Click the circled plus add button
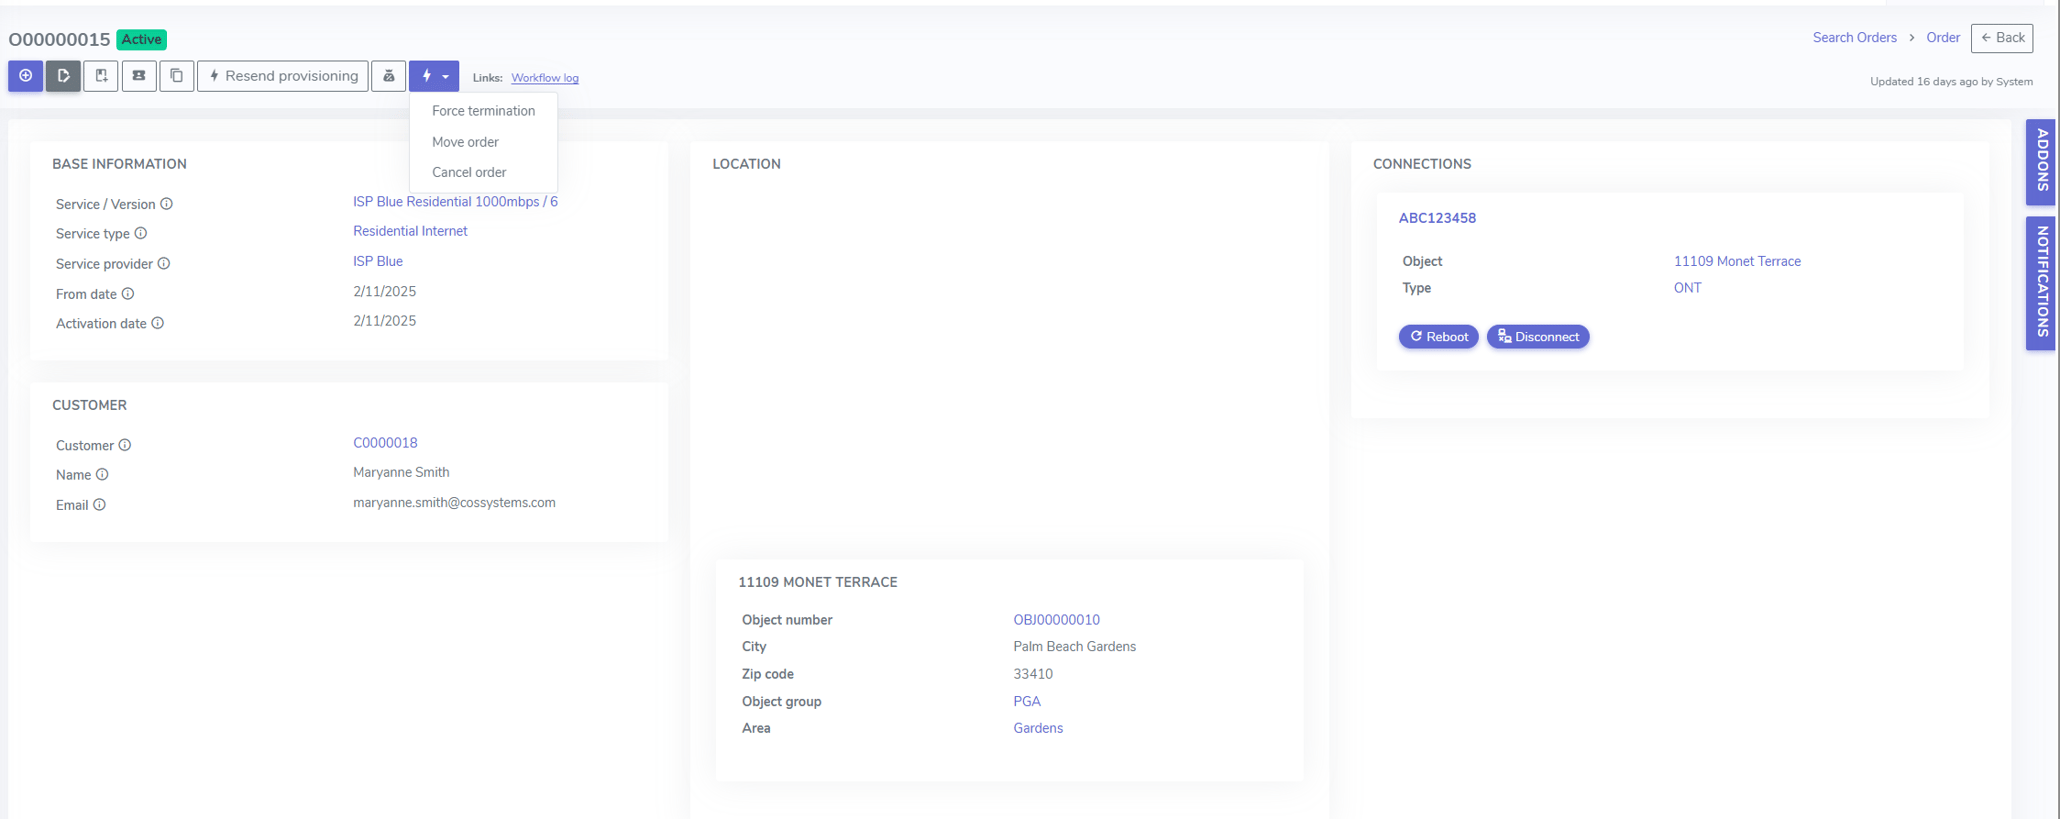The width and height of the screenshot is (2060, 819). 25,76
